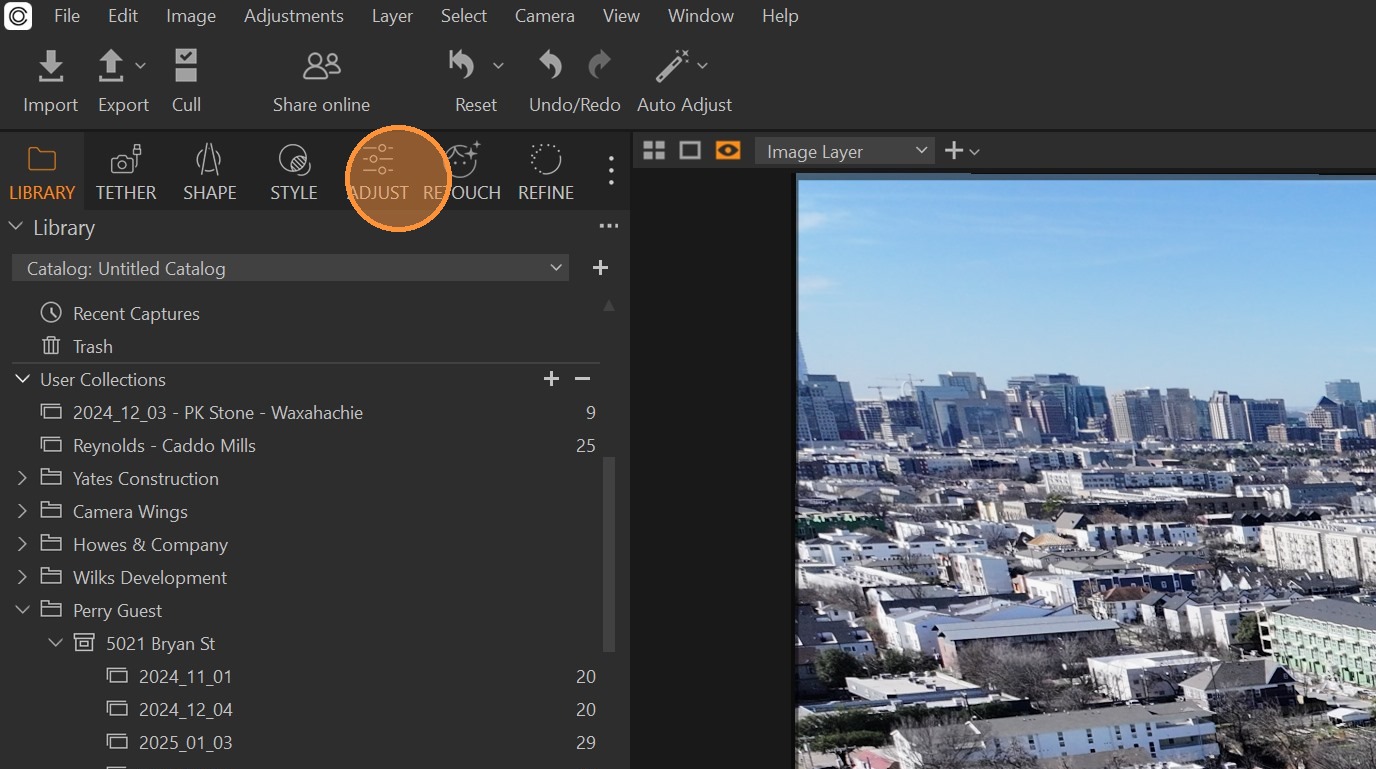Expand the Camera Wings folder
The height and width of the screenshot is (769, 1376).
pyautogui.click(x=22, y=511)
